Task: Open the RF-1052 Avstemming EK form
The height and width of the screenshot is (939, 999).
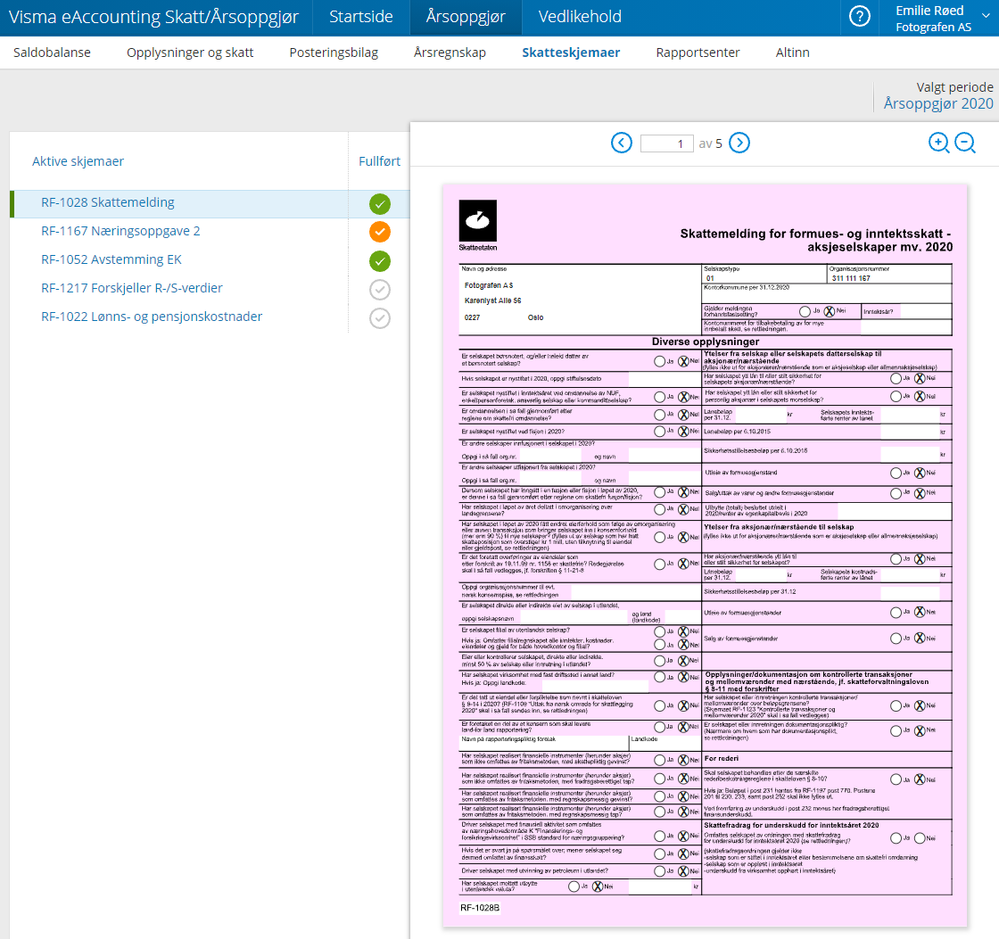Action: pos(111,260)
